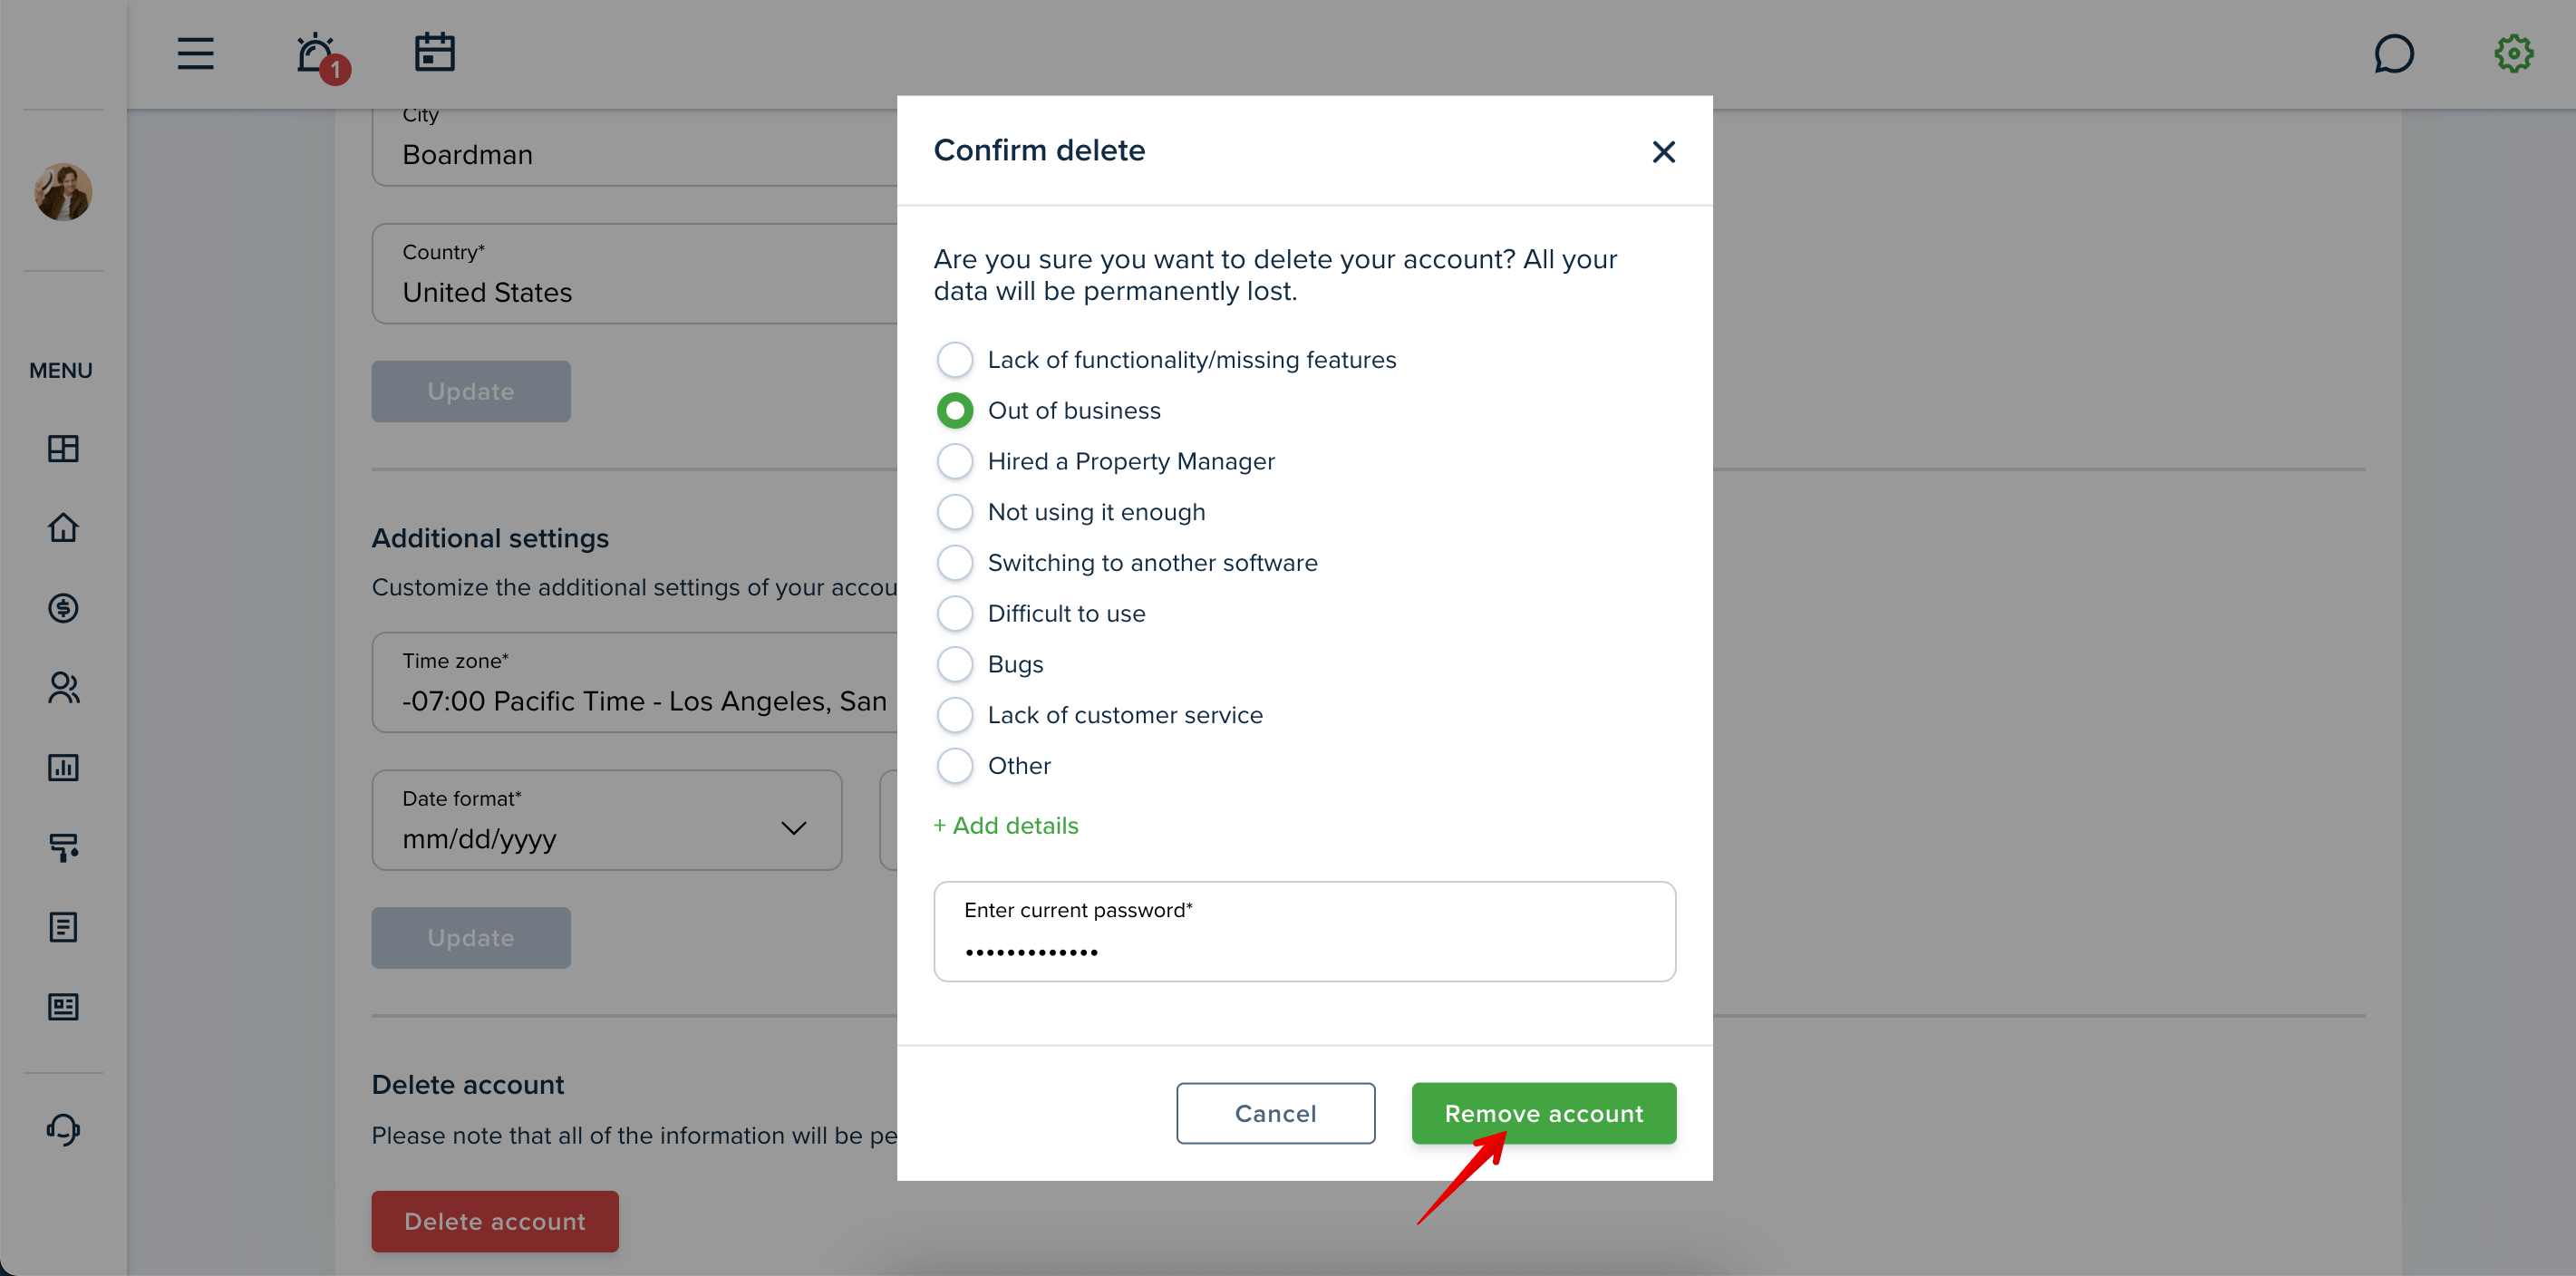This screenshot has width=2576, height=1276.
Task: Open the green settings gear icon
Action: [x=2513, y=54]
